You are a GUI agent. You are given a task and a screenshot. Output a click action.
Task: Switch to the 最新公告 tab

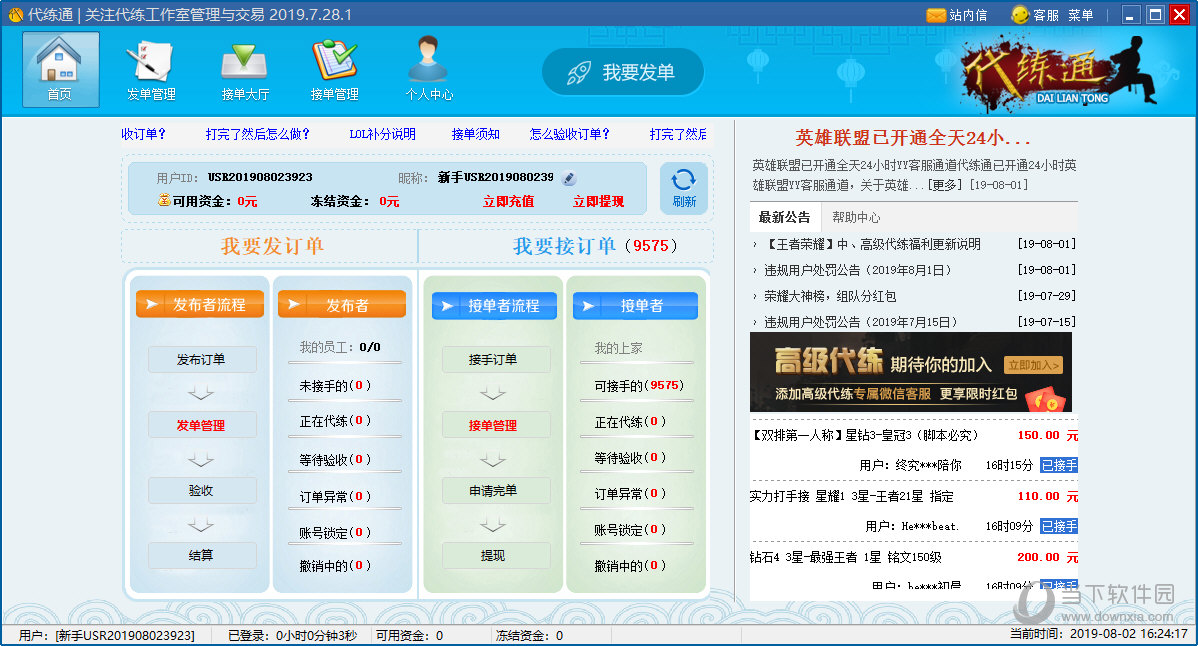[x=785, y=217]
